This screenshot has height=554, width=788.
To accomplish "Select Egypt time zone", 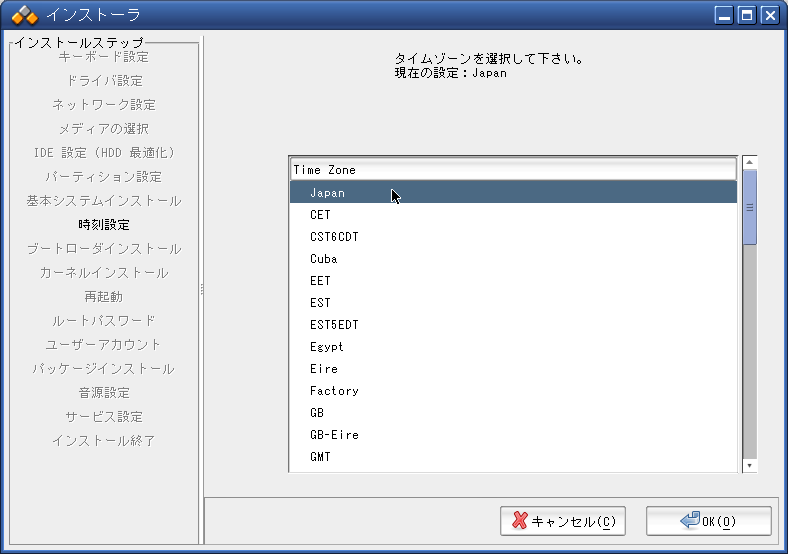I will click(x=326, y=347).
